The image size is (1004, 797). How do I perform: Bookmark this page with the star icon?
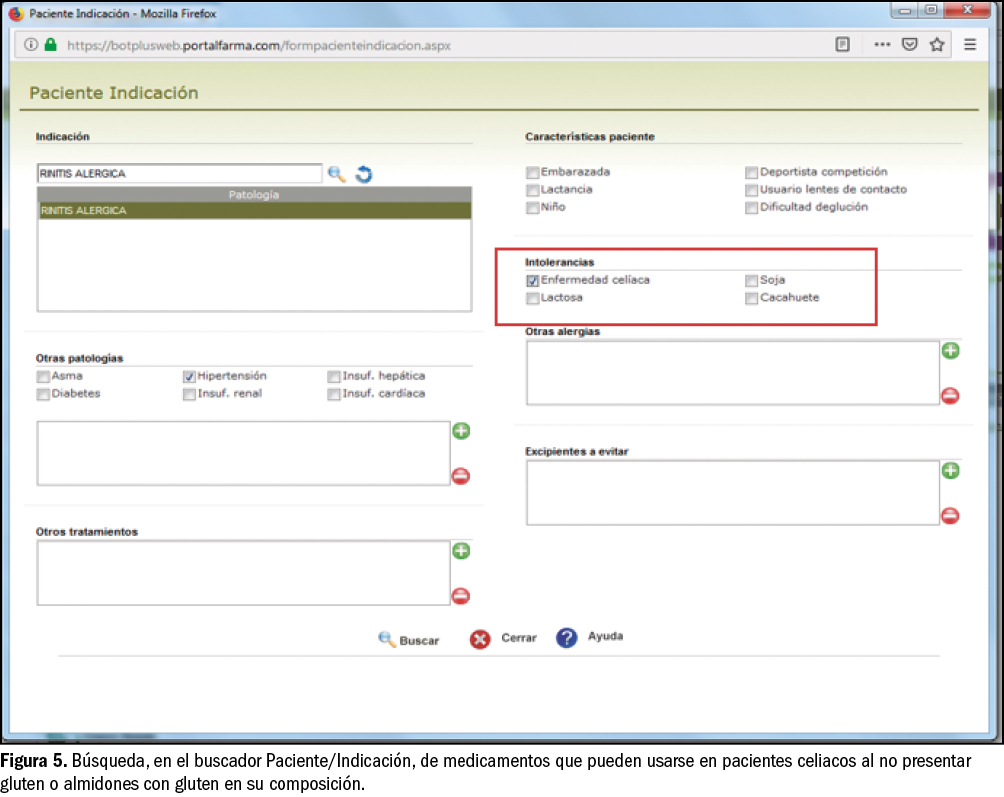(937, 45)
